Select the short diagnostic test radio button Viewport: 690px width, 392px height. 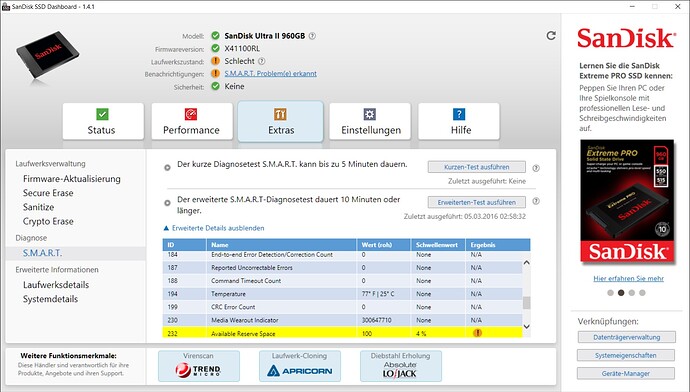point(167,168)
